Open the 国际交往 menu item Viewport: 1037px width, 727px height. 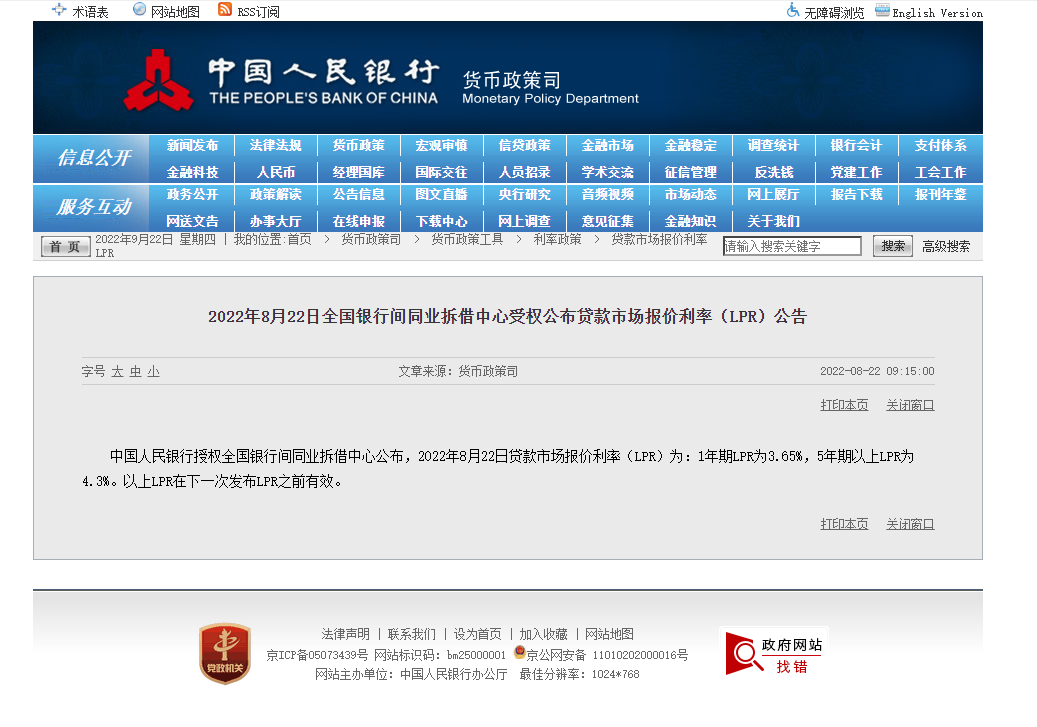[x=442, y=173]
